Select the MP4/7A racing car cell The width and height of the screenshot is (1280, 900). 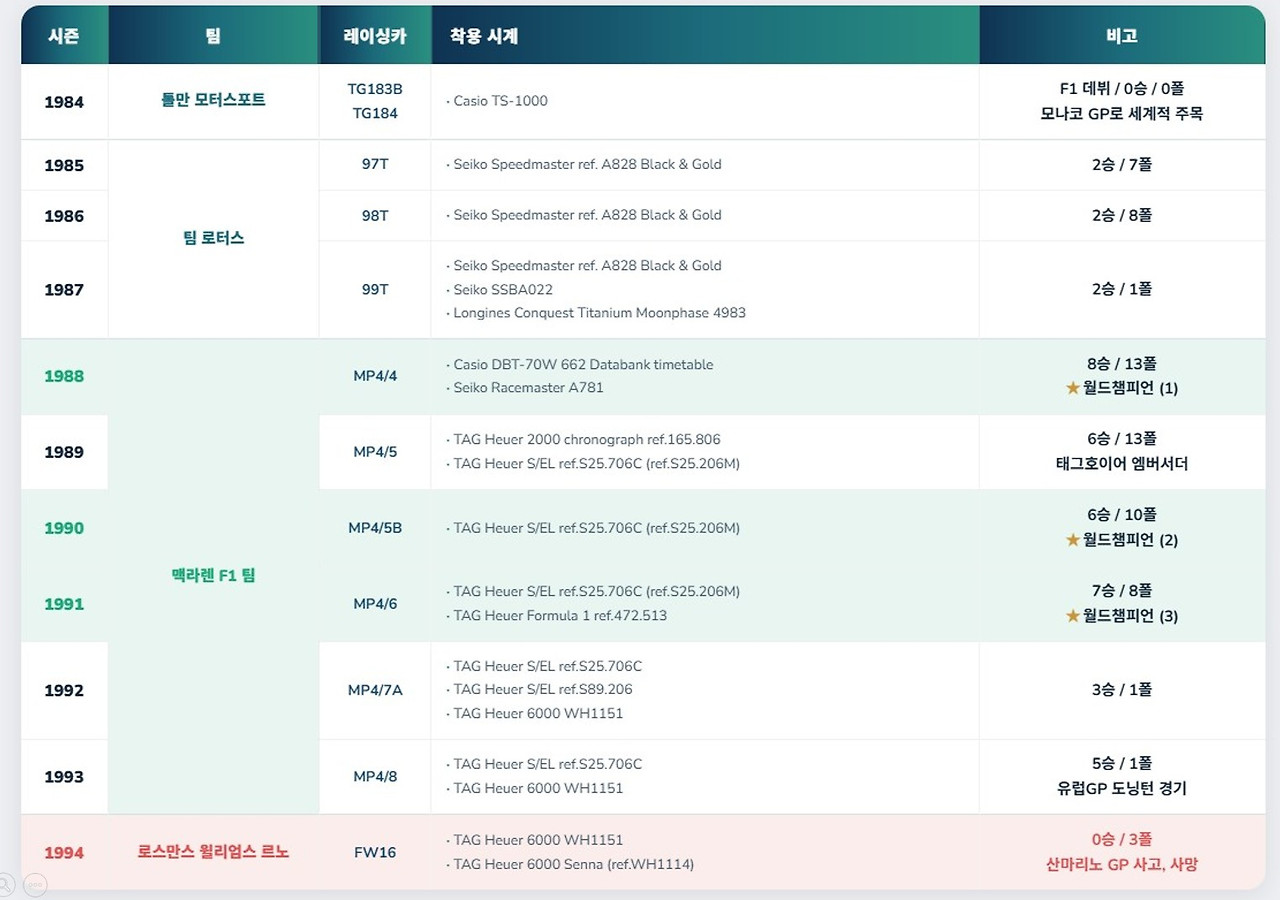click(375, 690)
